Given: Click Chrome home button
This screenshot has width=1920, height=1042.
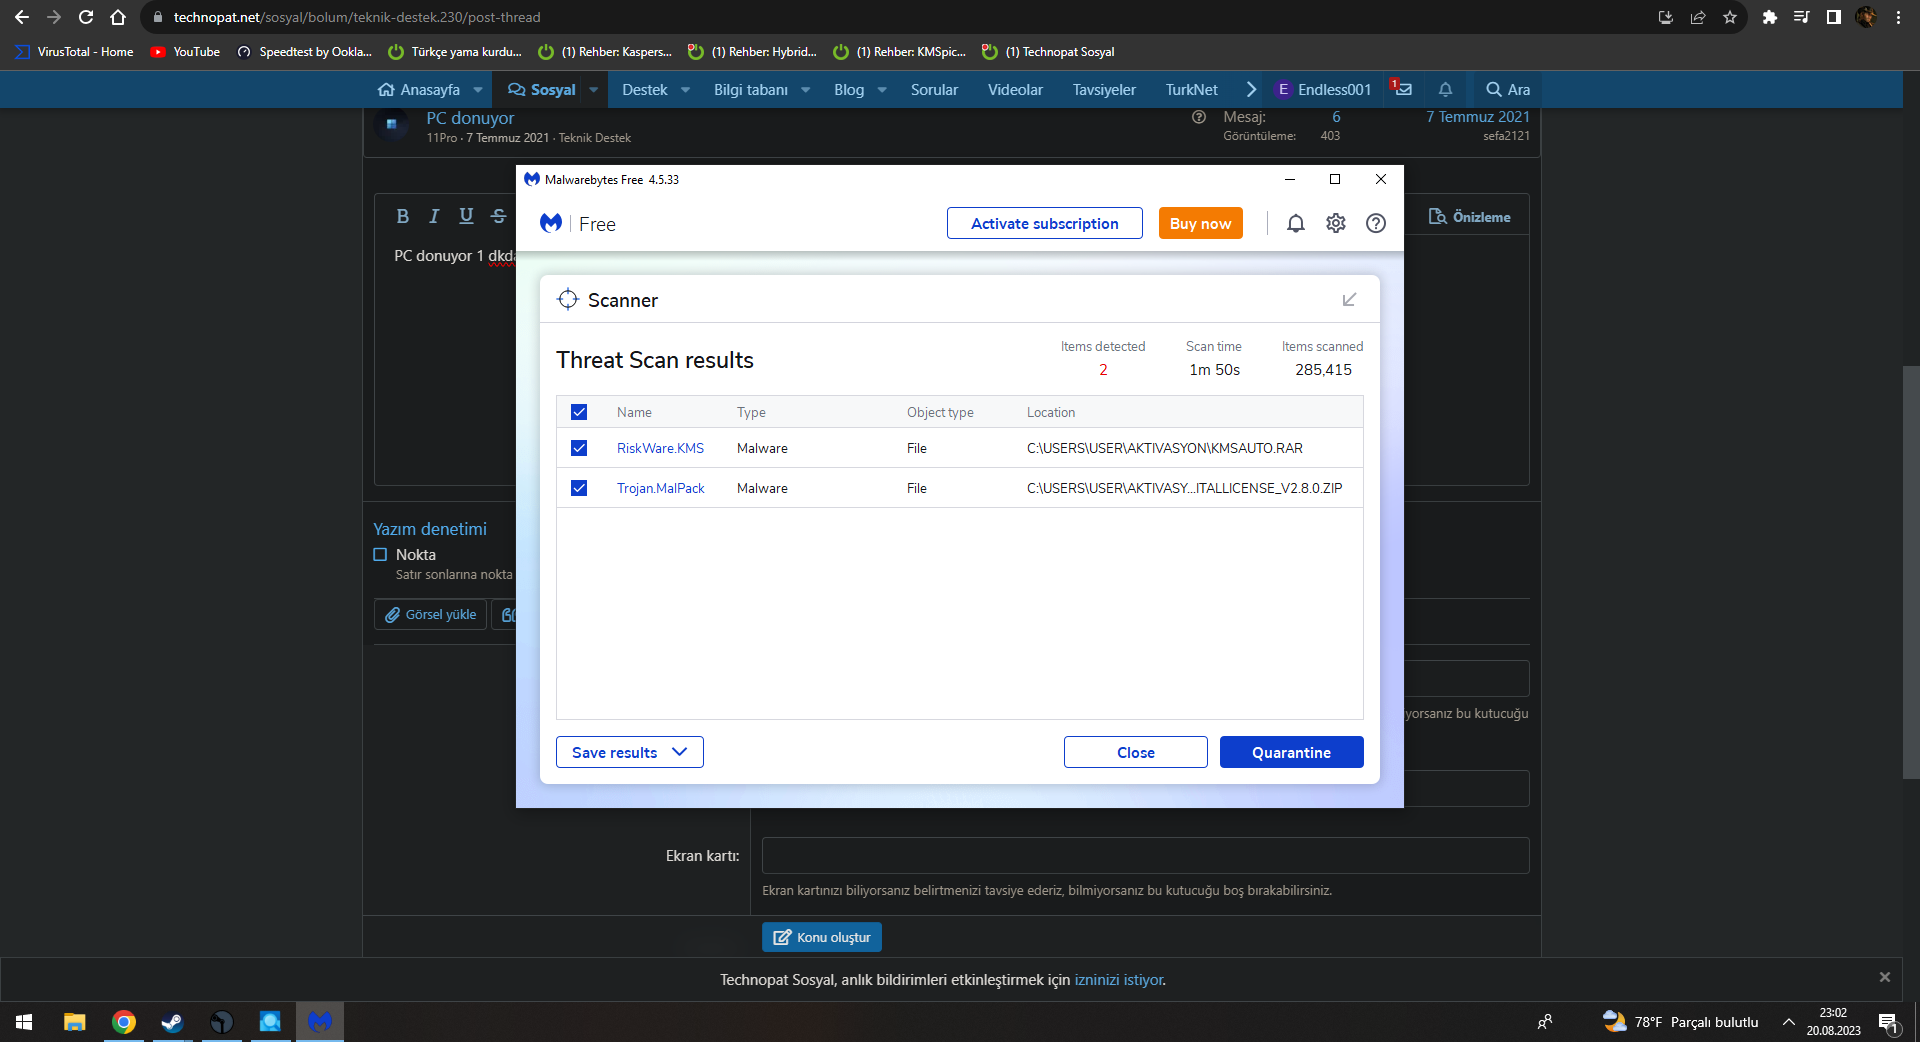Looking at the screenshot, I should pyautogui.click(x=118, y=17).
